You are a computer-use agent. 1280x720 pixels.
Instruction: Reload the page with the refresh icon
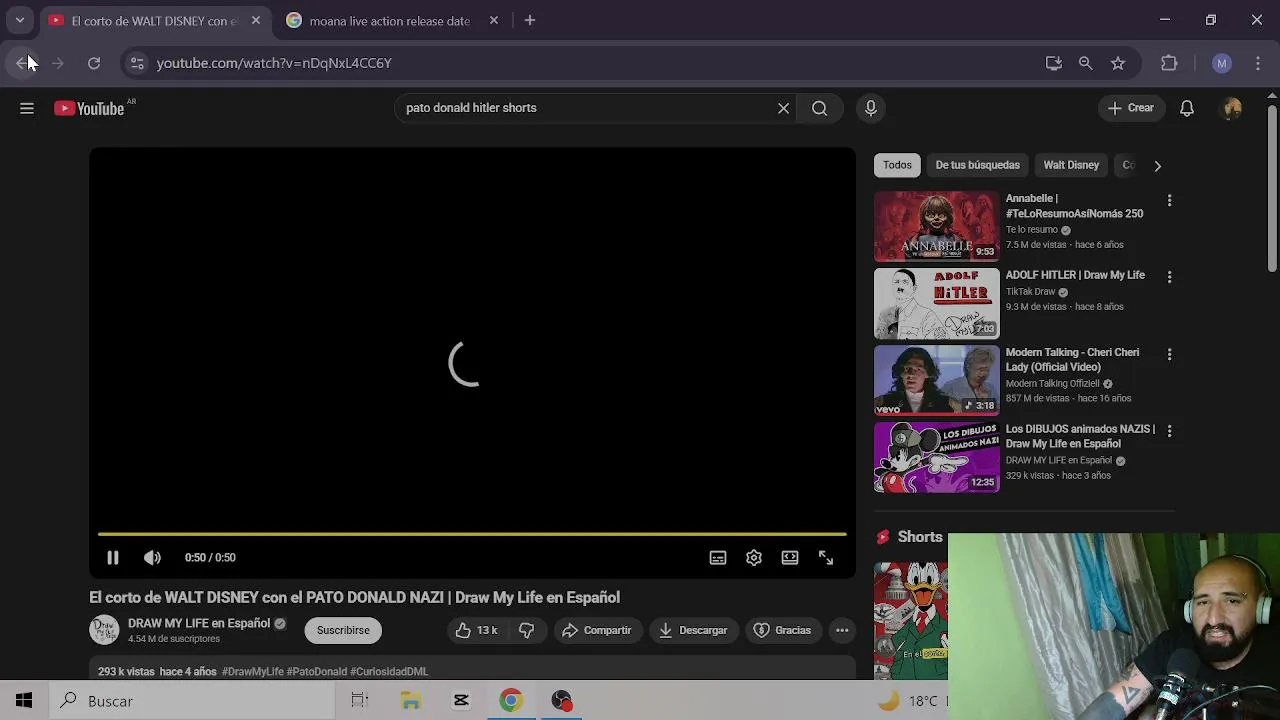pyautogui.click(x=94, y=63)
